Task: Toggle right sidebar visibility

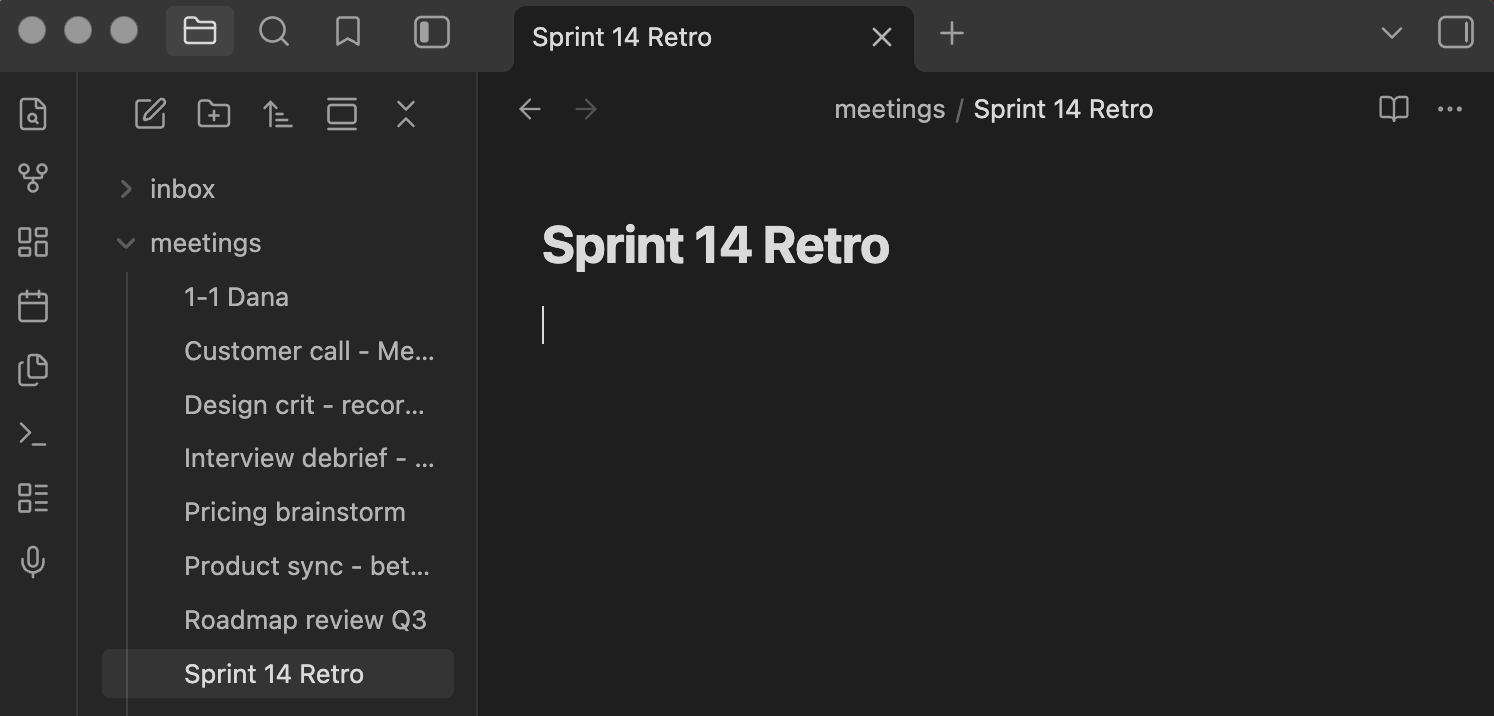Action: (x=1455, y=32)
